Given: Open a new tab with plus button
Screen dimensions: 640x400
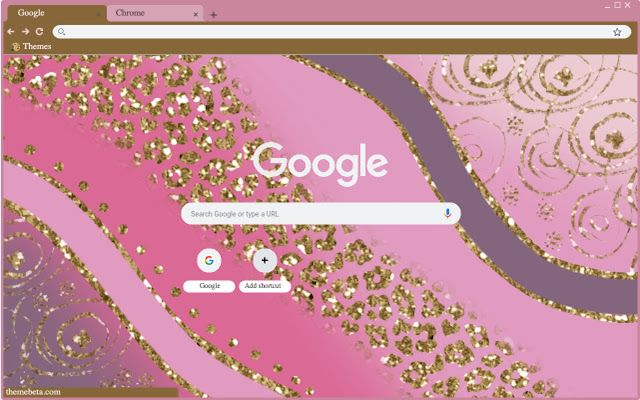Looking at the screenshot, I should (x=213, y=15).
